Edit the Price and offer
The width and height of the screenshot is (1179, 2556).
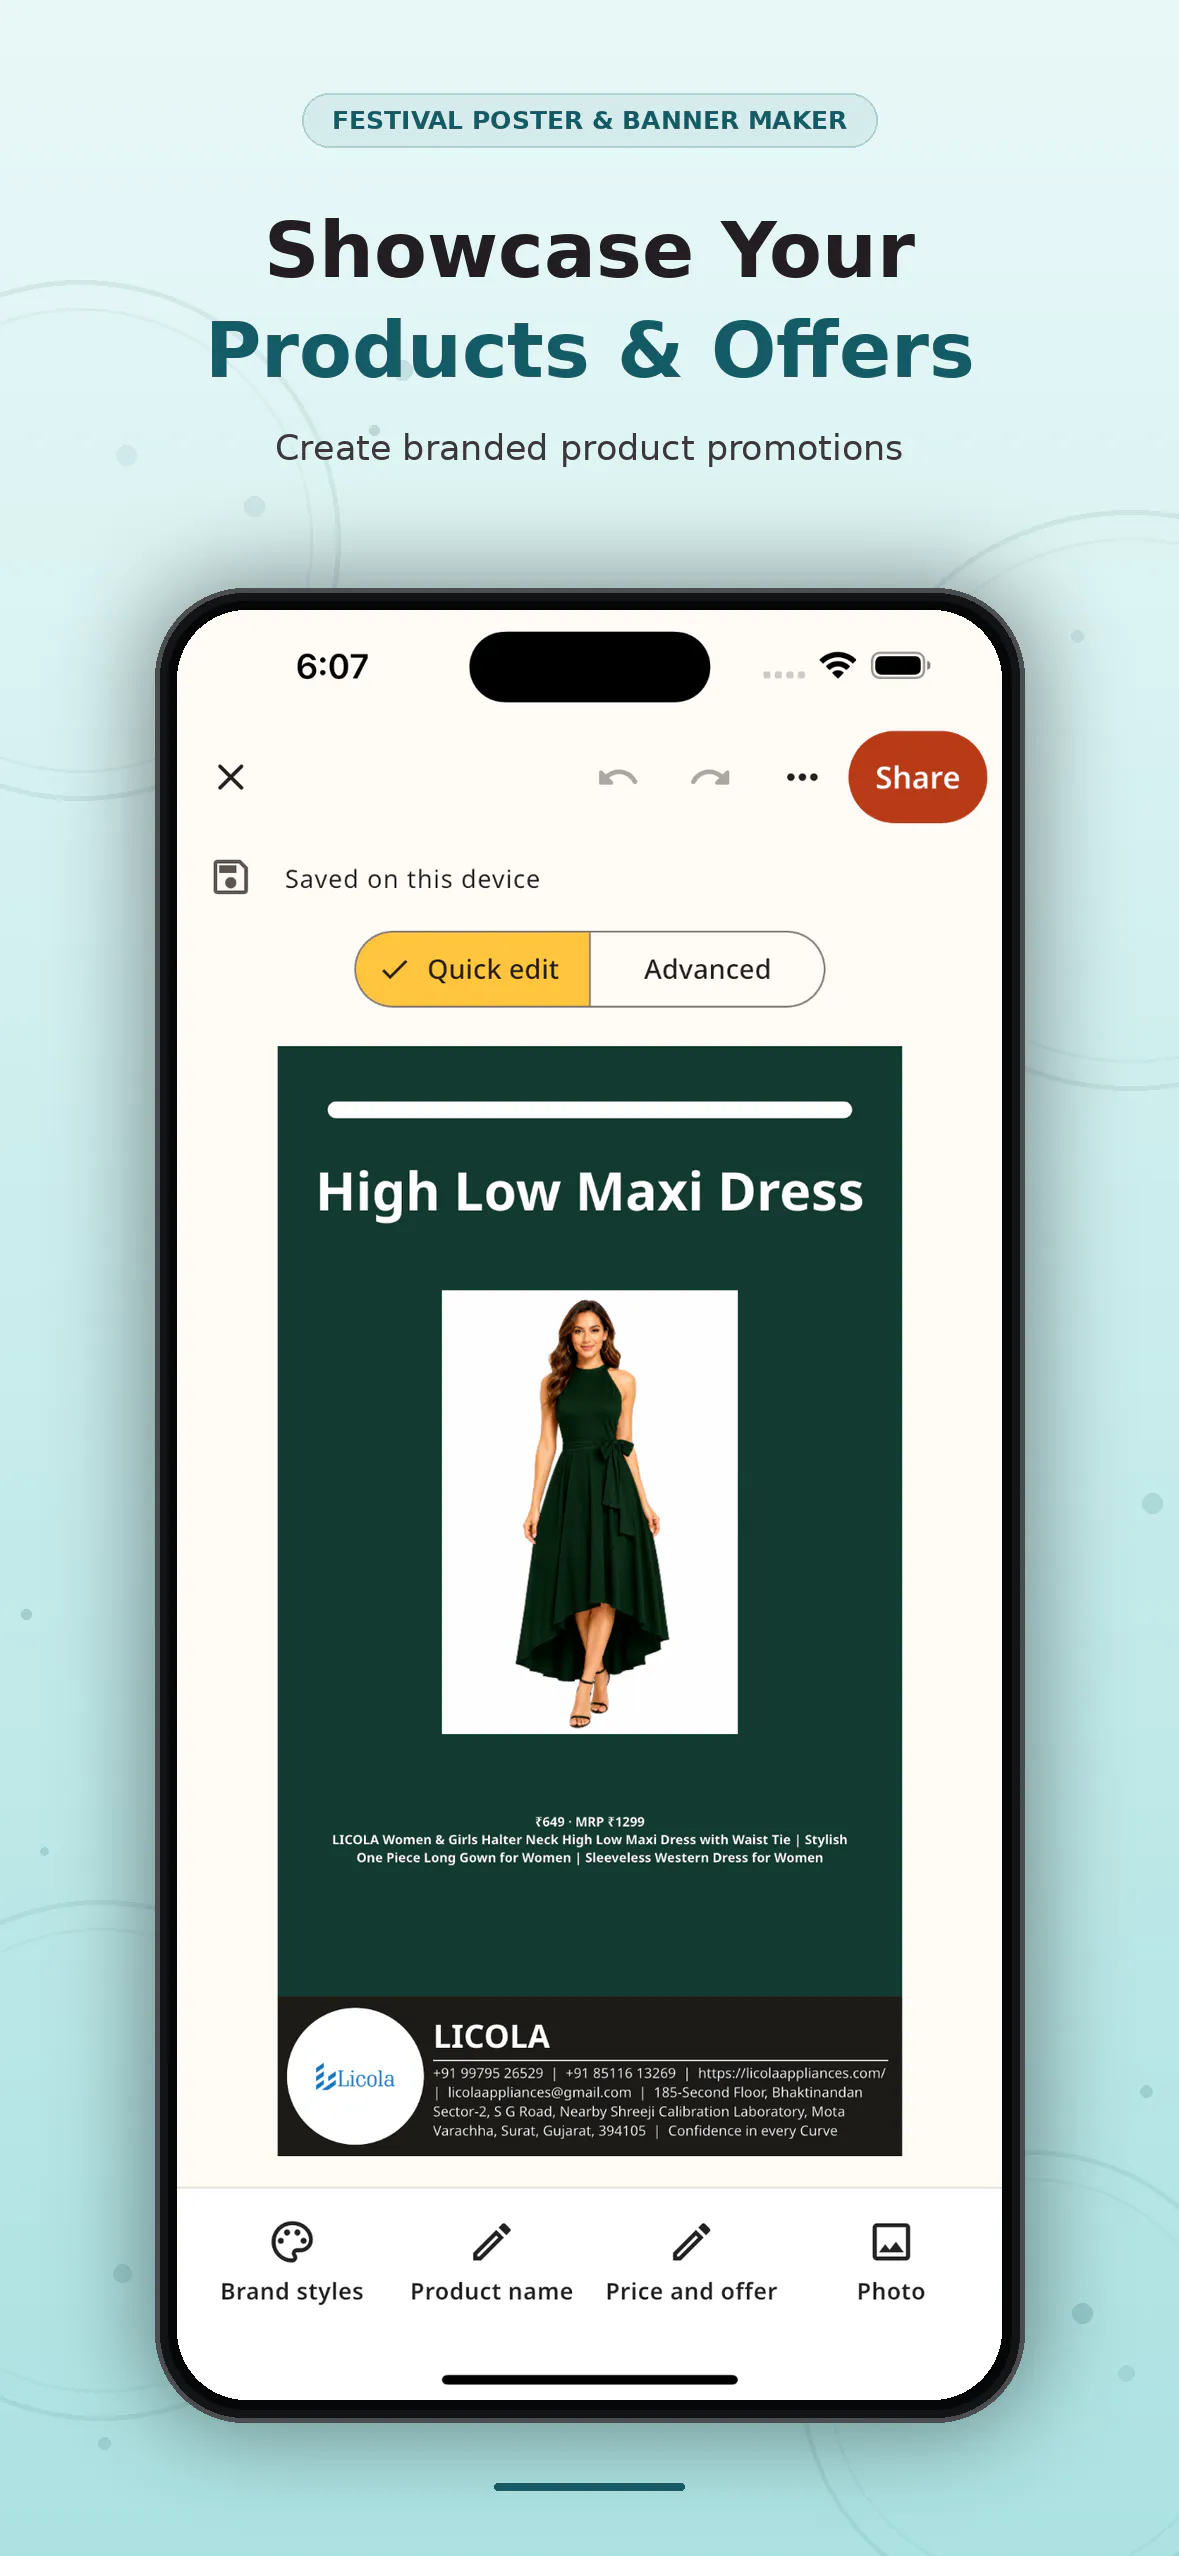pos(691,2263)
